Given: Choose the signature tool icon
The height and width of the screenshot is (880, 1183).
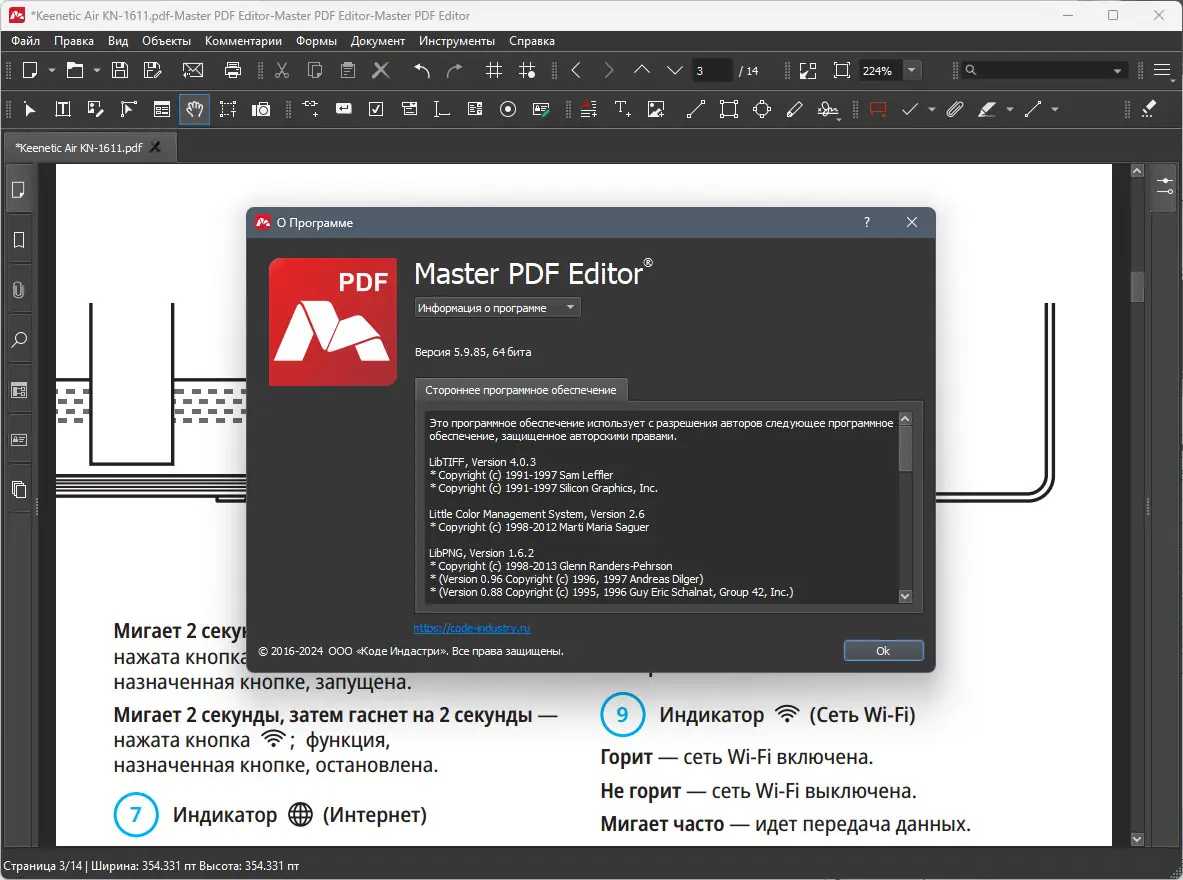Looking at the screenshot, I should 828,110.
